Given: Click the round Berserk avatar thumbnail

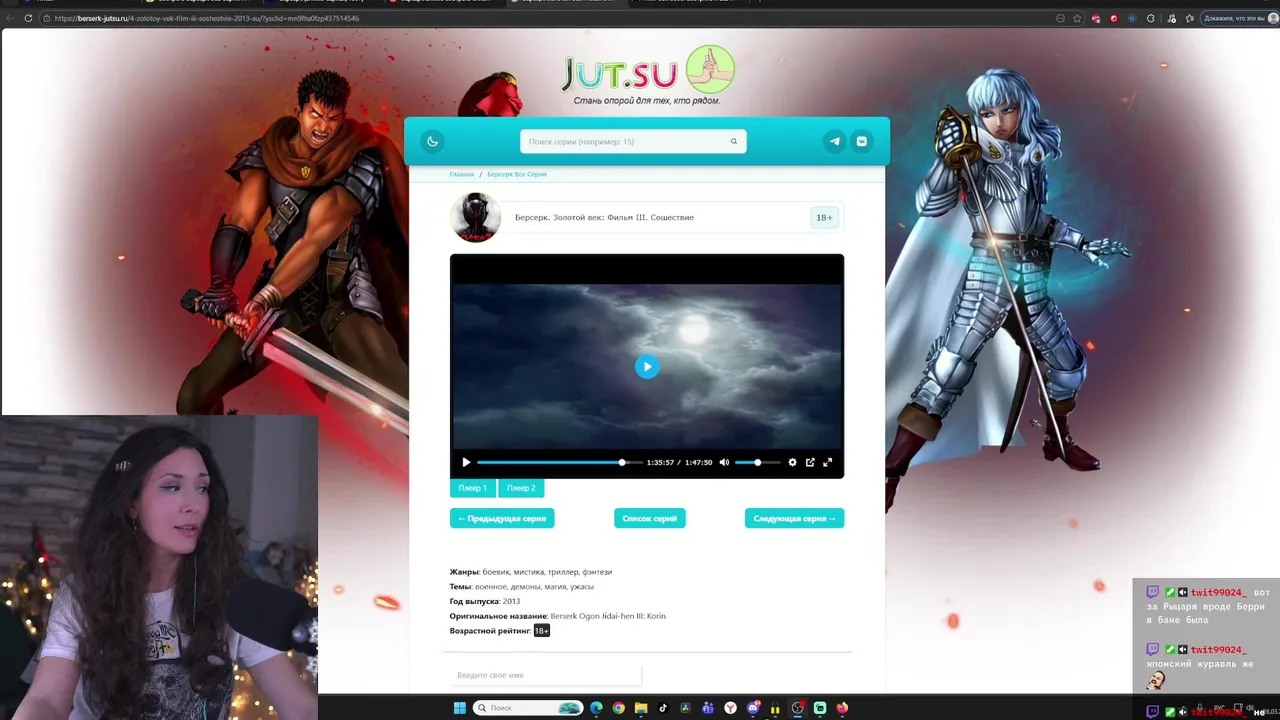Looking at the screenshot, I should point(475,217).
